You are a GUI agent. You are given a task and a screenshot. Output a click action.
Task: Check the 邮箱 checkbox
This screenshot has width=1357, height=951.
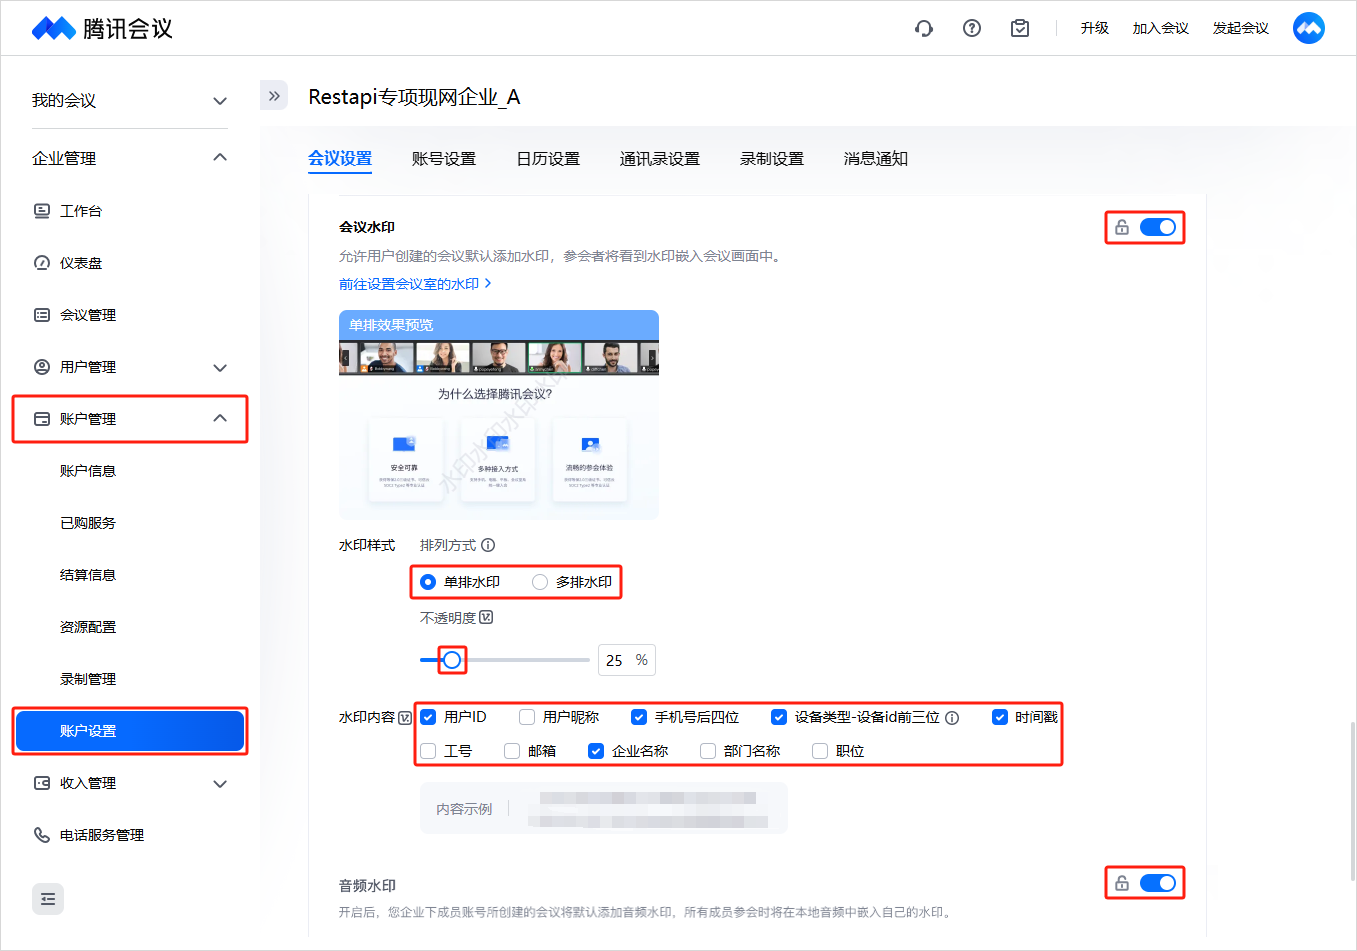coord(512,751)
